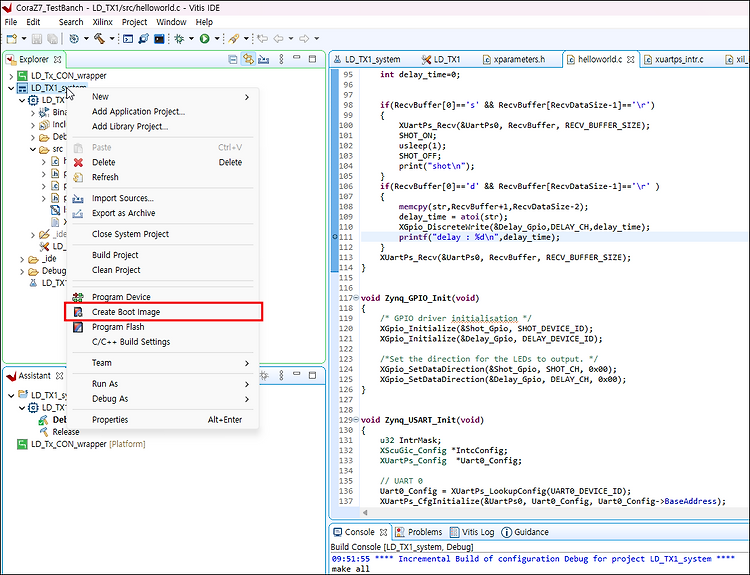The height and width of the screenshot is (575, 750).
Task: Collapse the src folder tree node
Action: coord(33,149)
